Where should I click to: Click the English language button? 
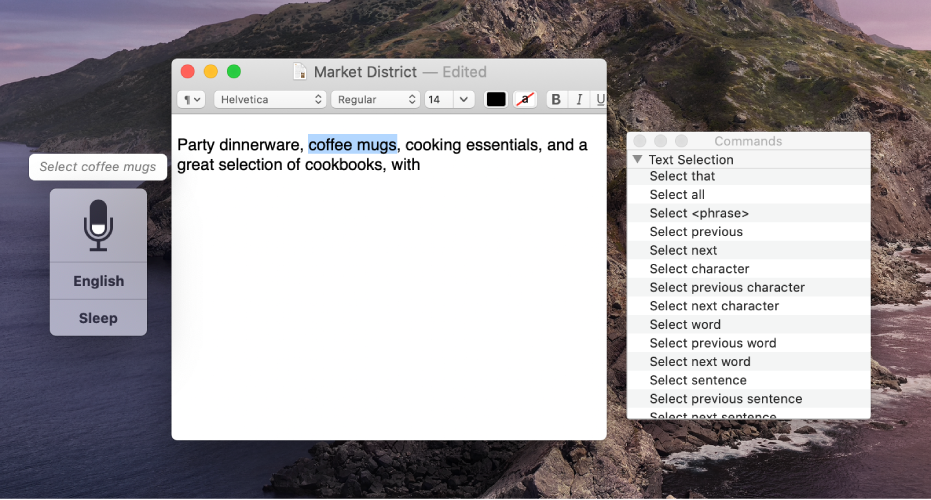(99, 281)
